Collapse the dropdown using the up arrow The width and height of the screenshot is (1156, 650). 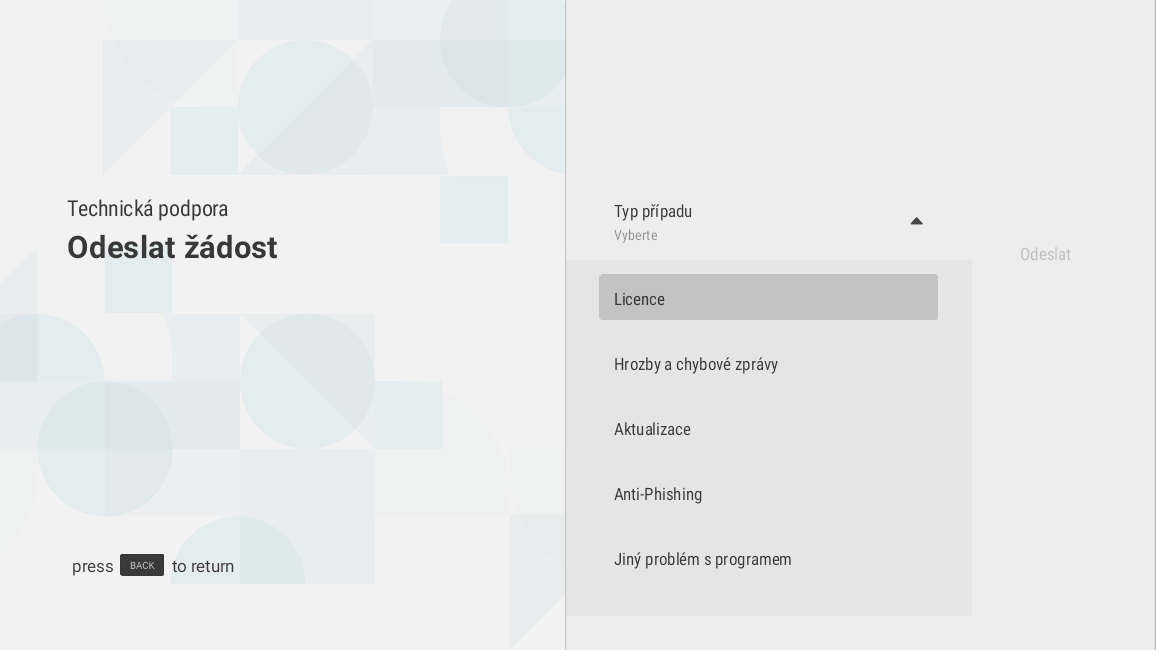click(x=916, y=221)
